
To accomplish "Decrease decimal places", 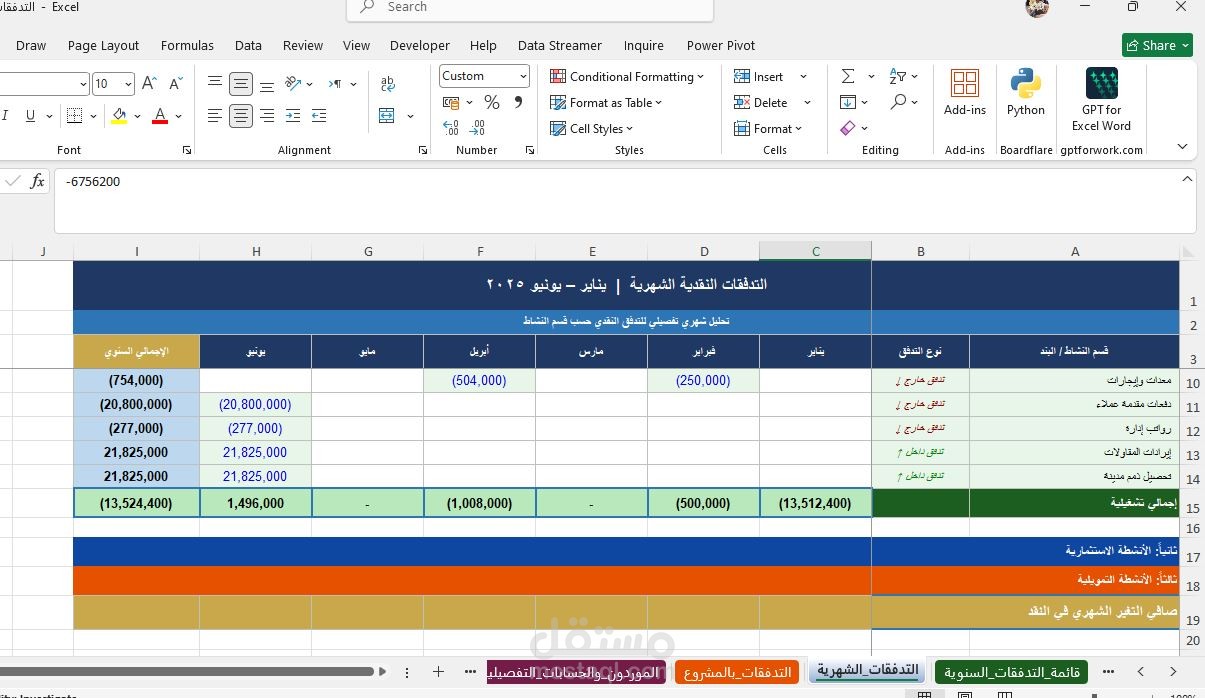I will [477, 127].
